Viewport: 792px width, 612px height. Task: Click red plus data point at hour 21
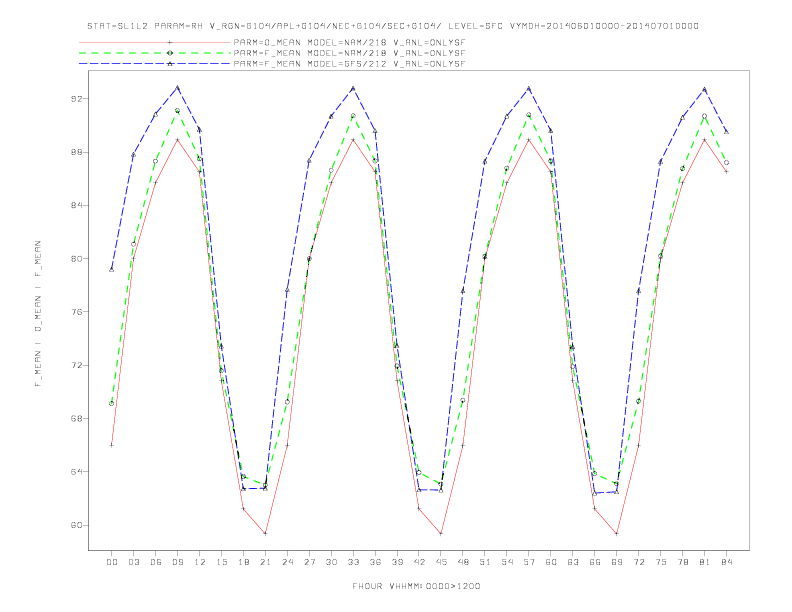(x=265, y=533)
